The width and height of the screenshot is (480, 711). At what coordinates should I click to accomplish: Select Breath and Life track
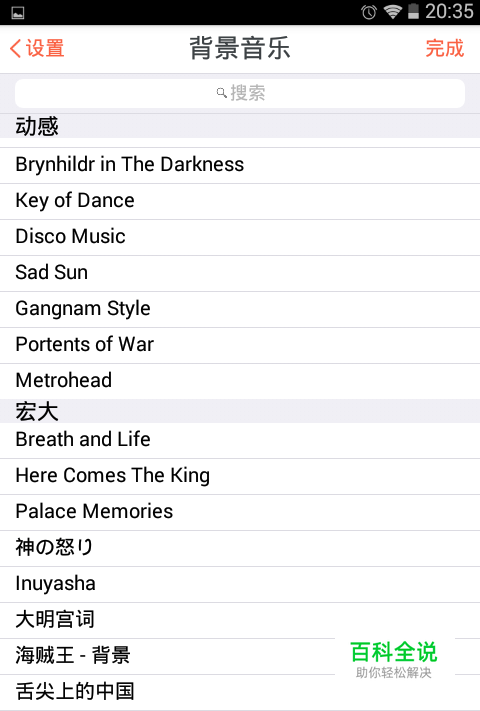[240, 440]
